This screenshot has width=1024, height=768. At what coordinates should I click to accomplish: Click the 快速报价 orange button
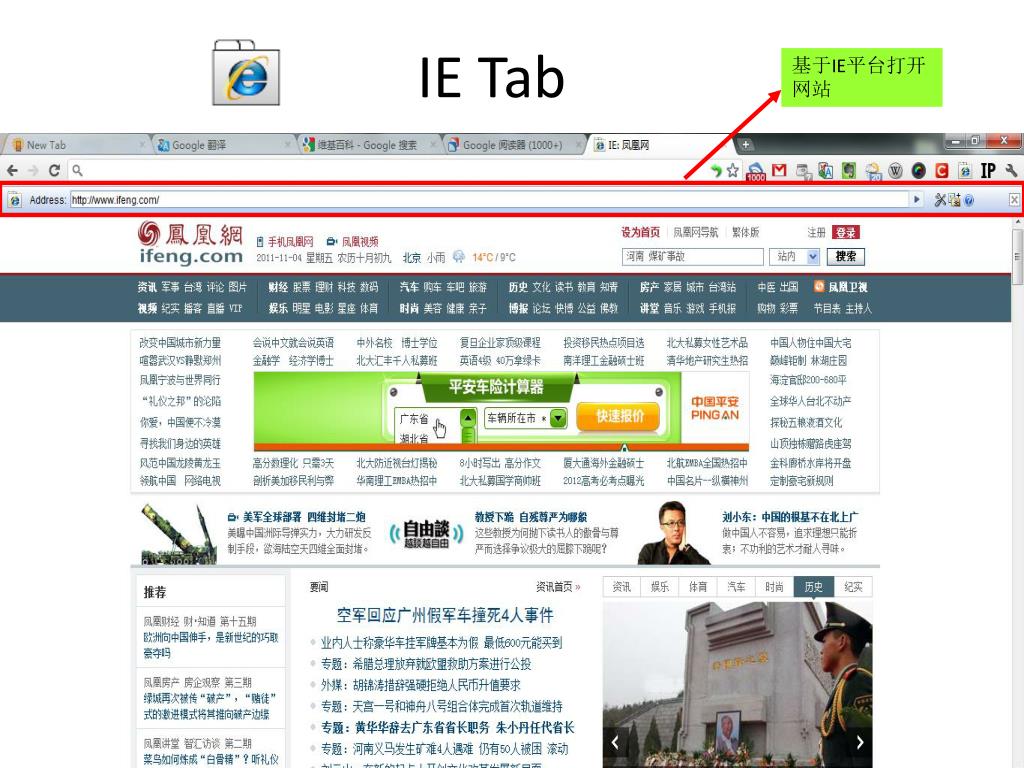(618, 416)
